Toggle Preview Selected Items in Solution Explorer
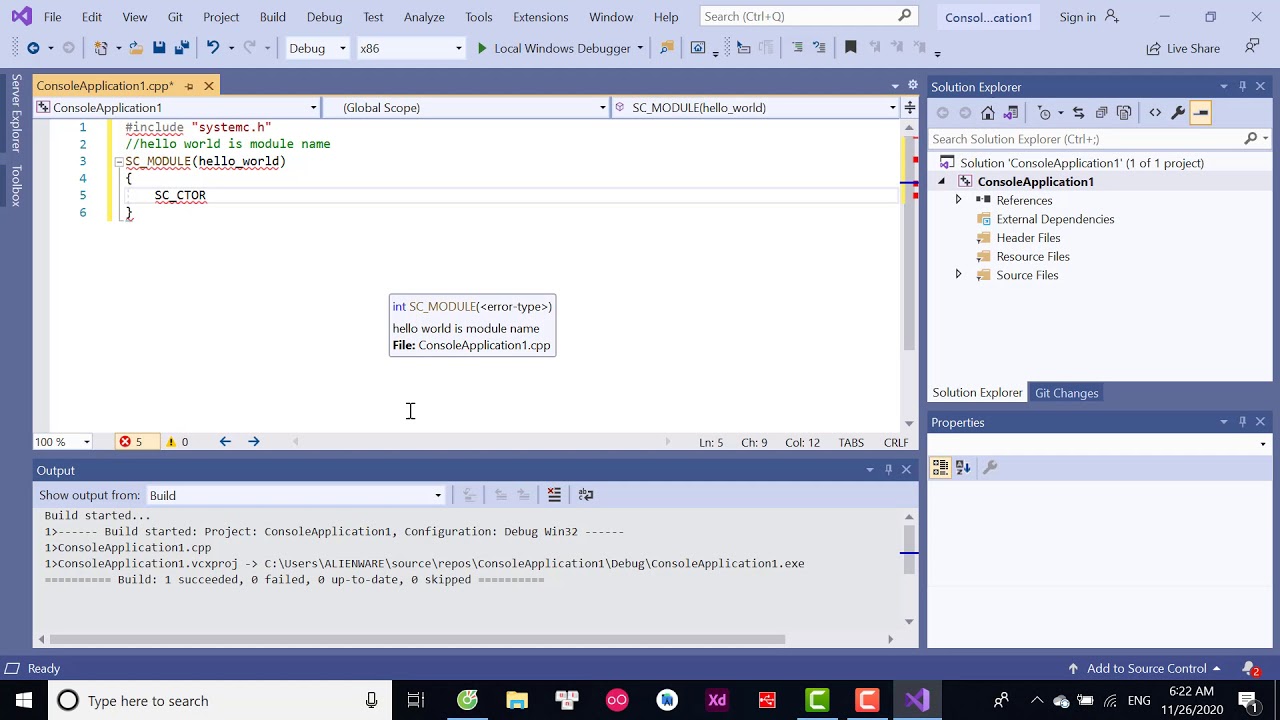This screenshot has height=720, width=1280. click(x=1201, y=113)
